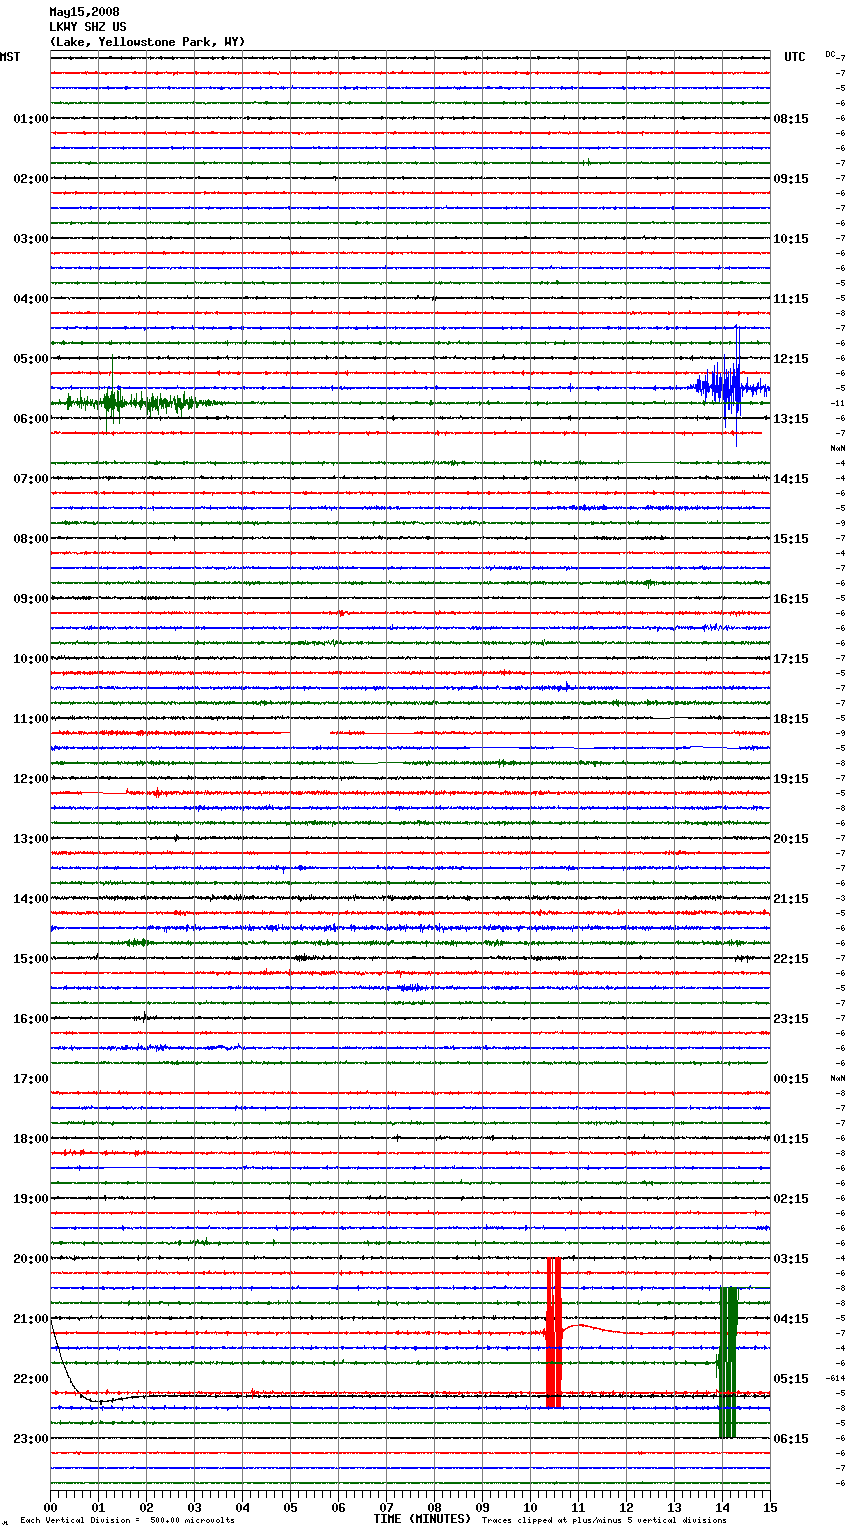The width and height of the screenshot is (850, 1534).
Task: Click the "Traces clipped at plus/minus 5 vertical divisions" note
Action: (x=604, y=1521)
